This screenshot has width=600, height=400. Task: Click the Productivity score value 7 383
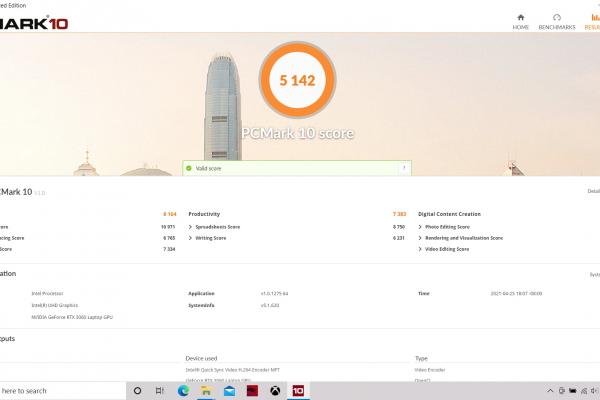tap(399, 214)
